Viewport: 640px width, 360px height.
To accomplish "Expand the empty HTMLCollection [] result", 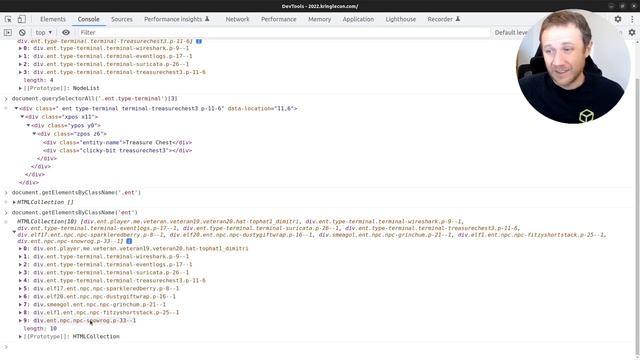I will tap(14, 202).
